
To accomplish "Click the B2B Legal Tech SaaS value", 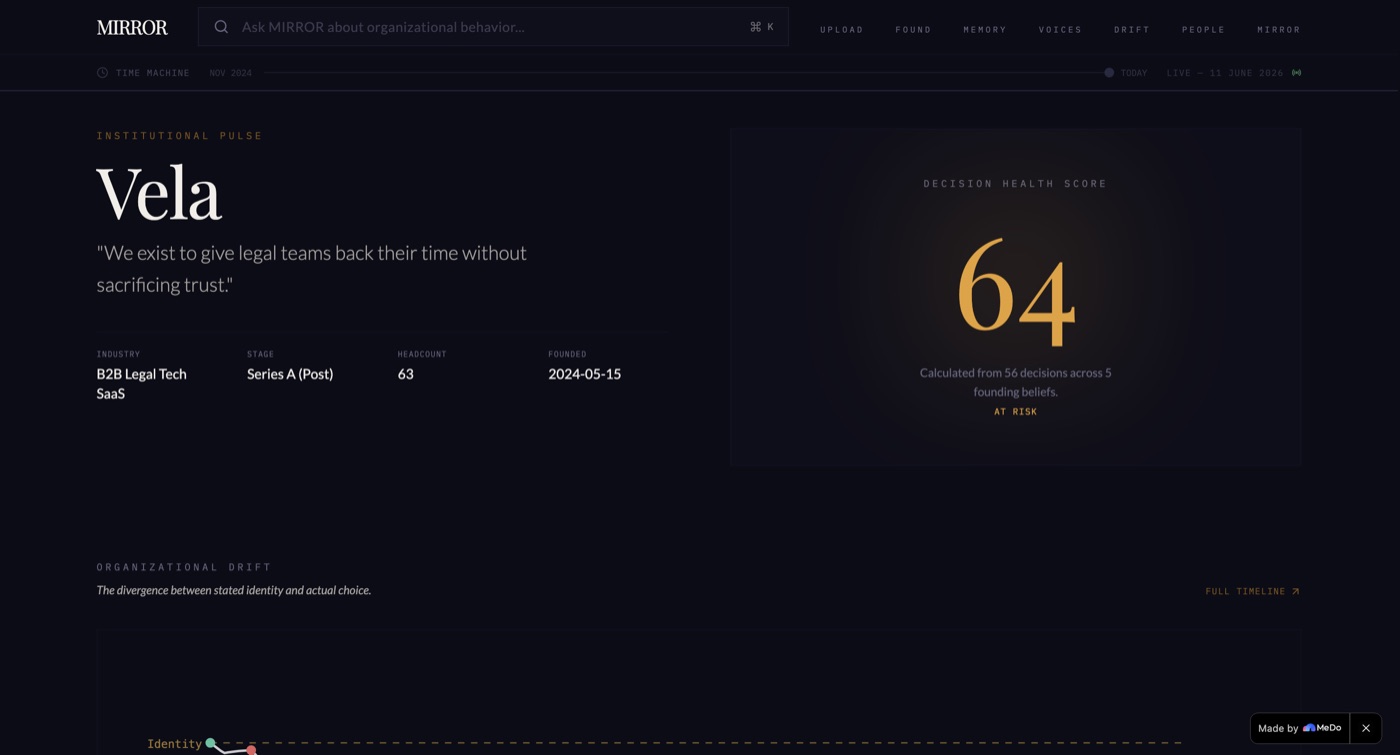I will coord(141,384).
